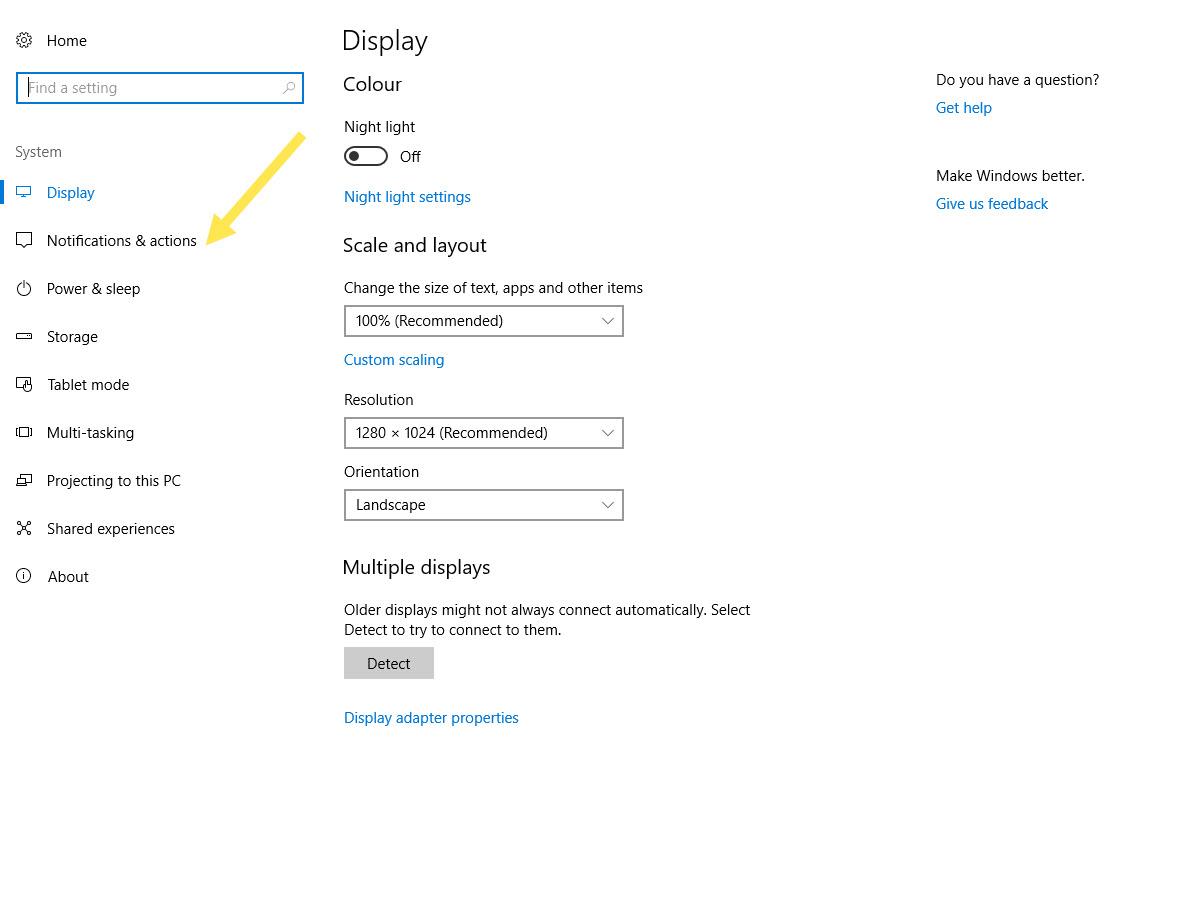
Task: Click Give us feedback link
Action: click(x=992, y=204)
